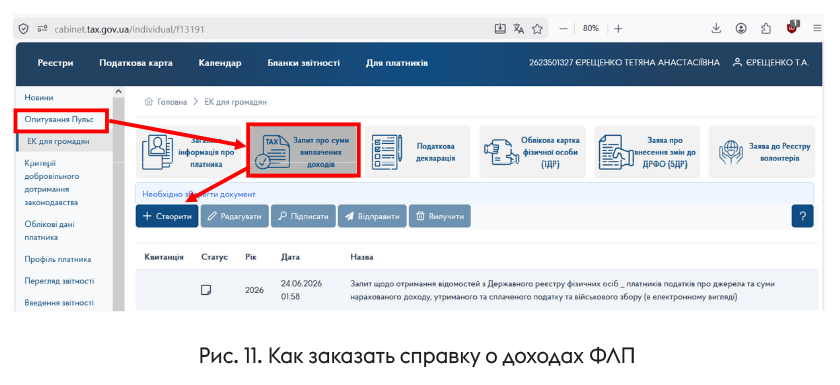Screen dimensions: 840x385
Task: Select Критерії добровільного дотримання законодавства
Action: click(51, 183)
